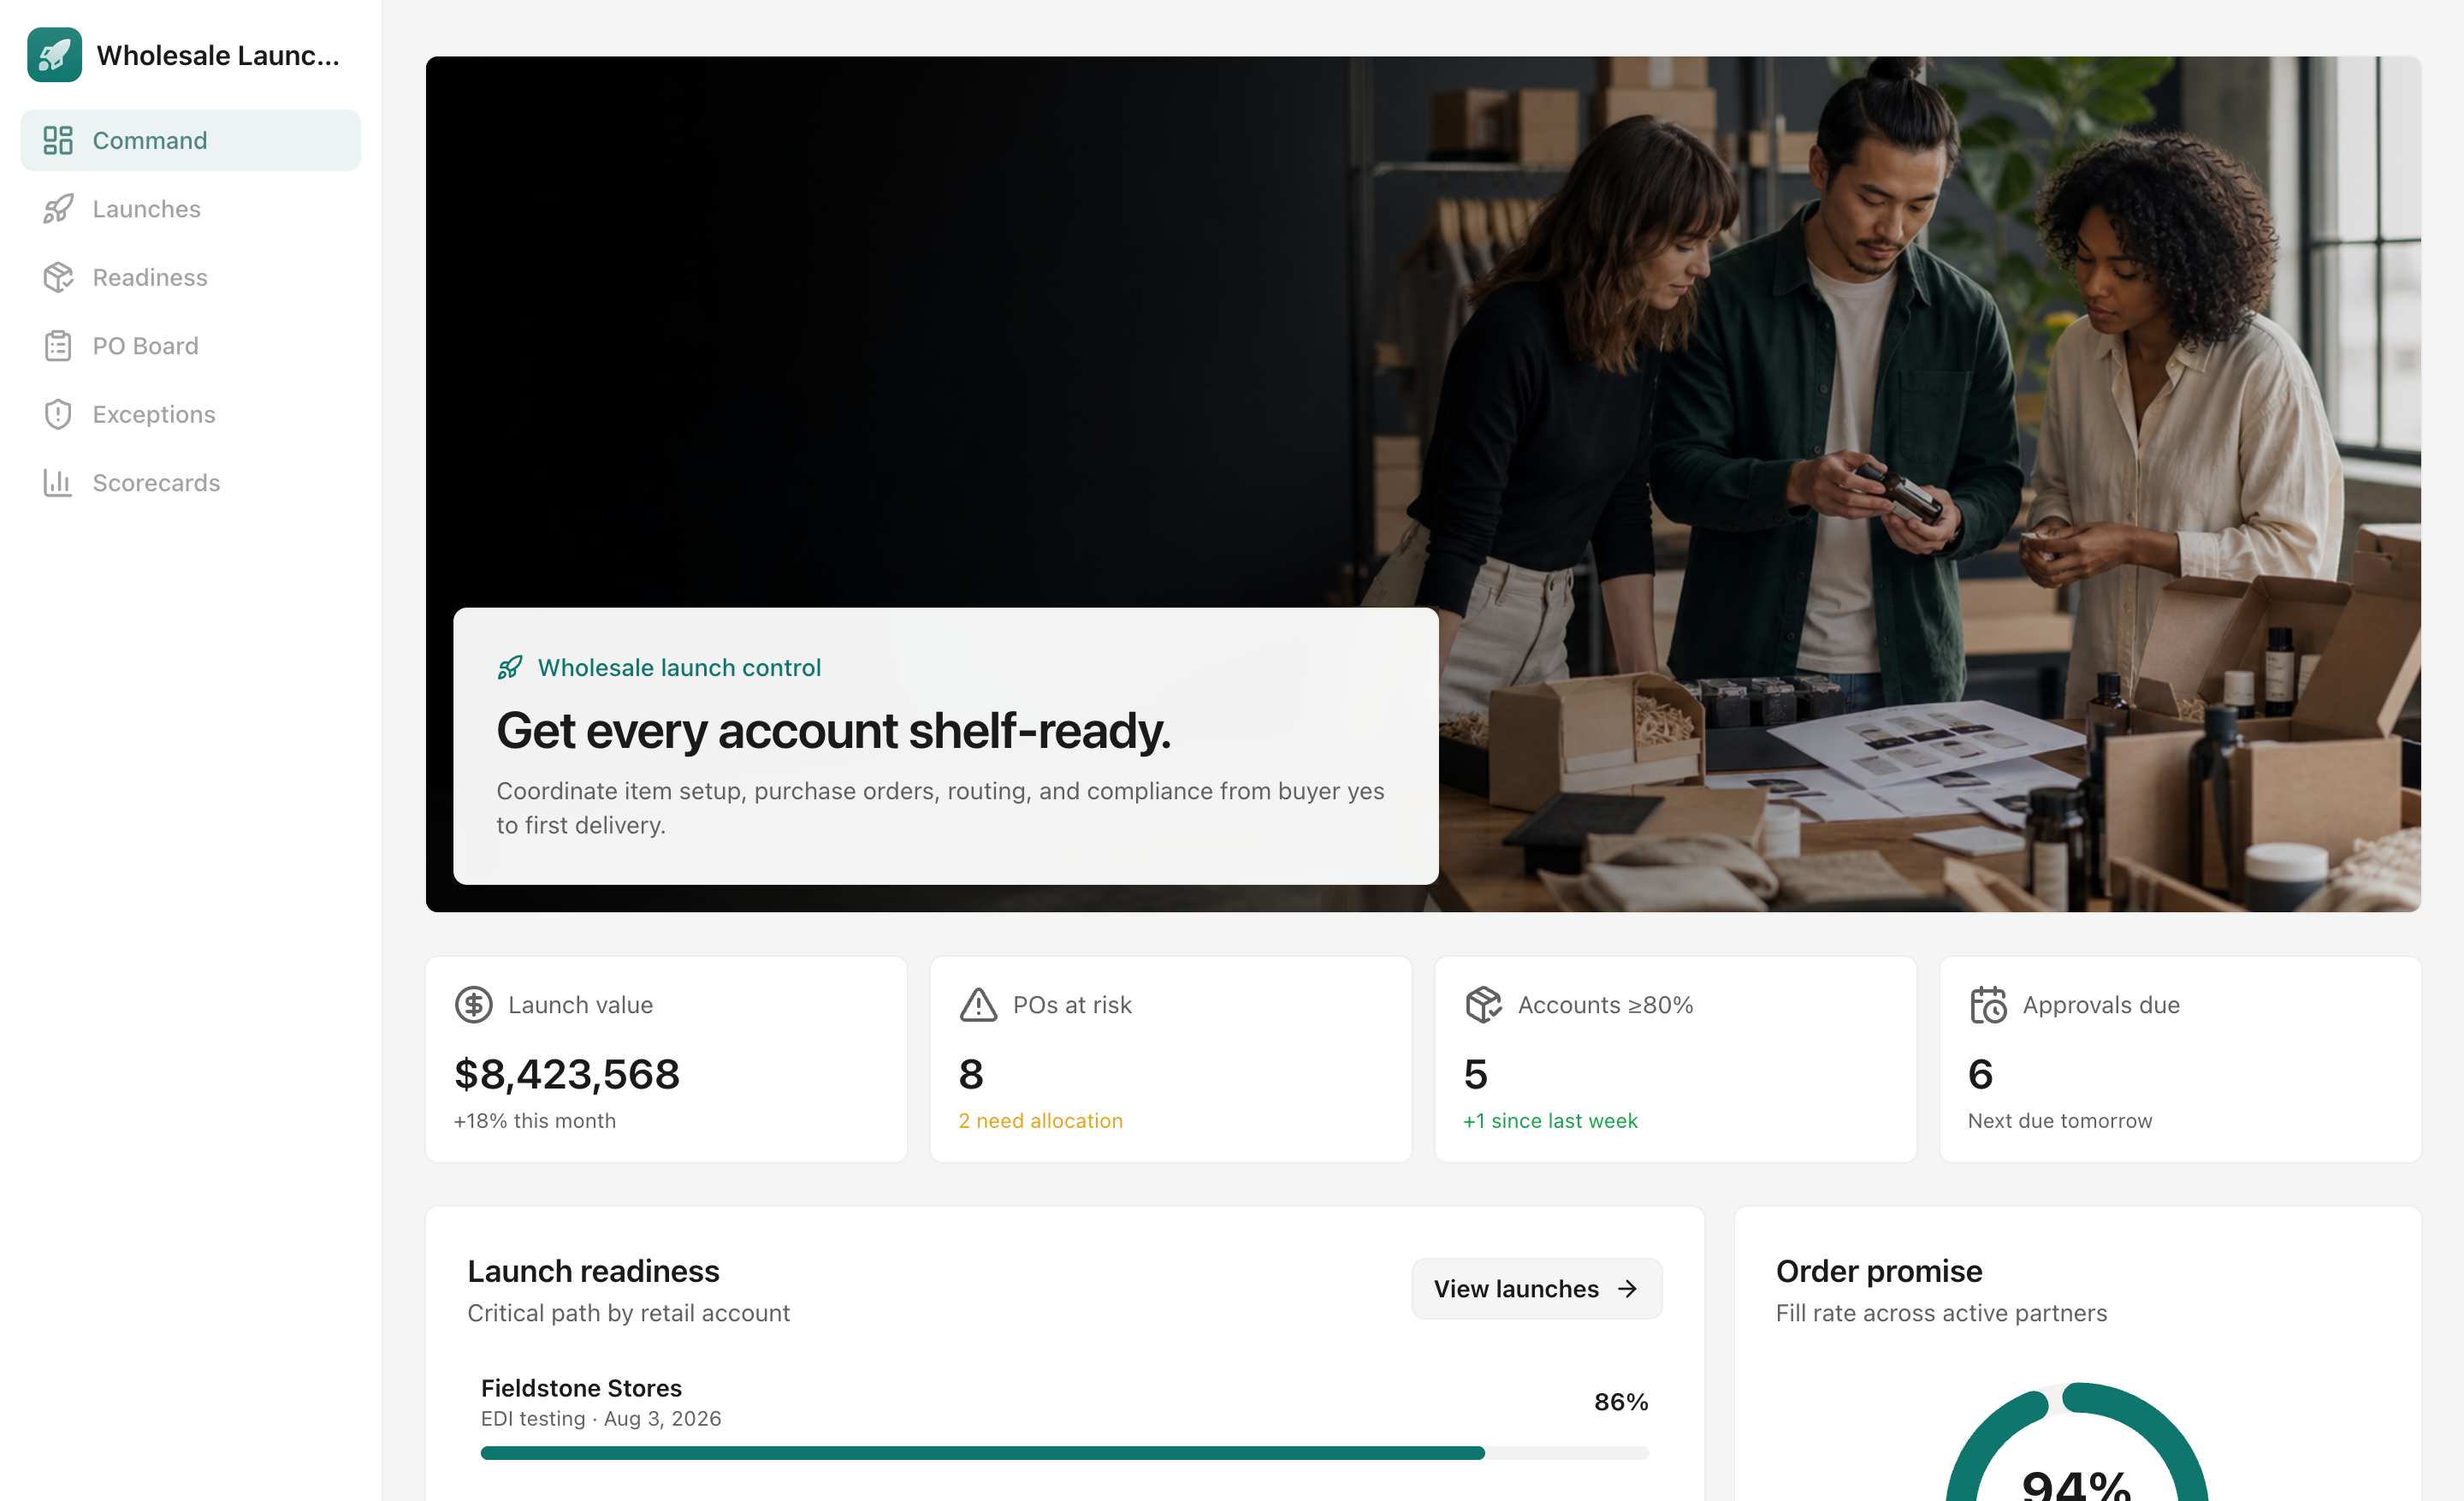Click the "Get every account shelf-ready." headline
The image size is (2464, 1501).
[833, 731]
